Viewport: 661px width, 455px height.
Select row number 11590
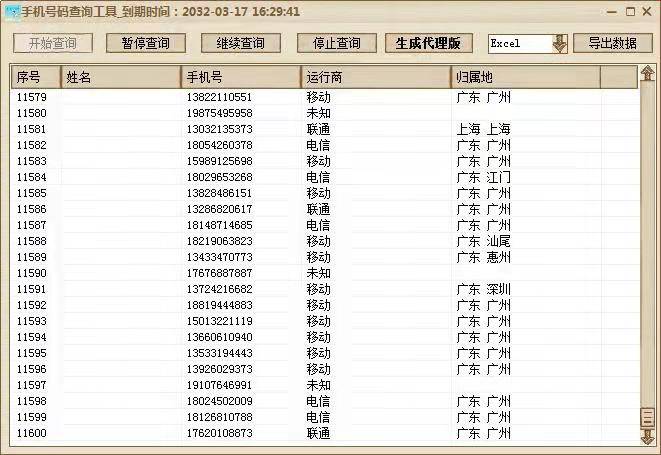32,274
